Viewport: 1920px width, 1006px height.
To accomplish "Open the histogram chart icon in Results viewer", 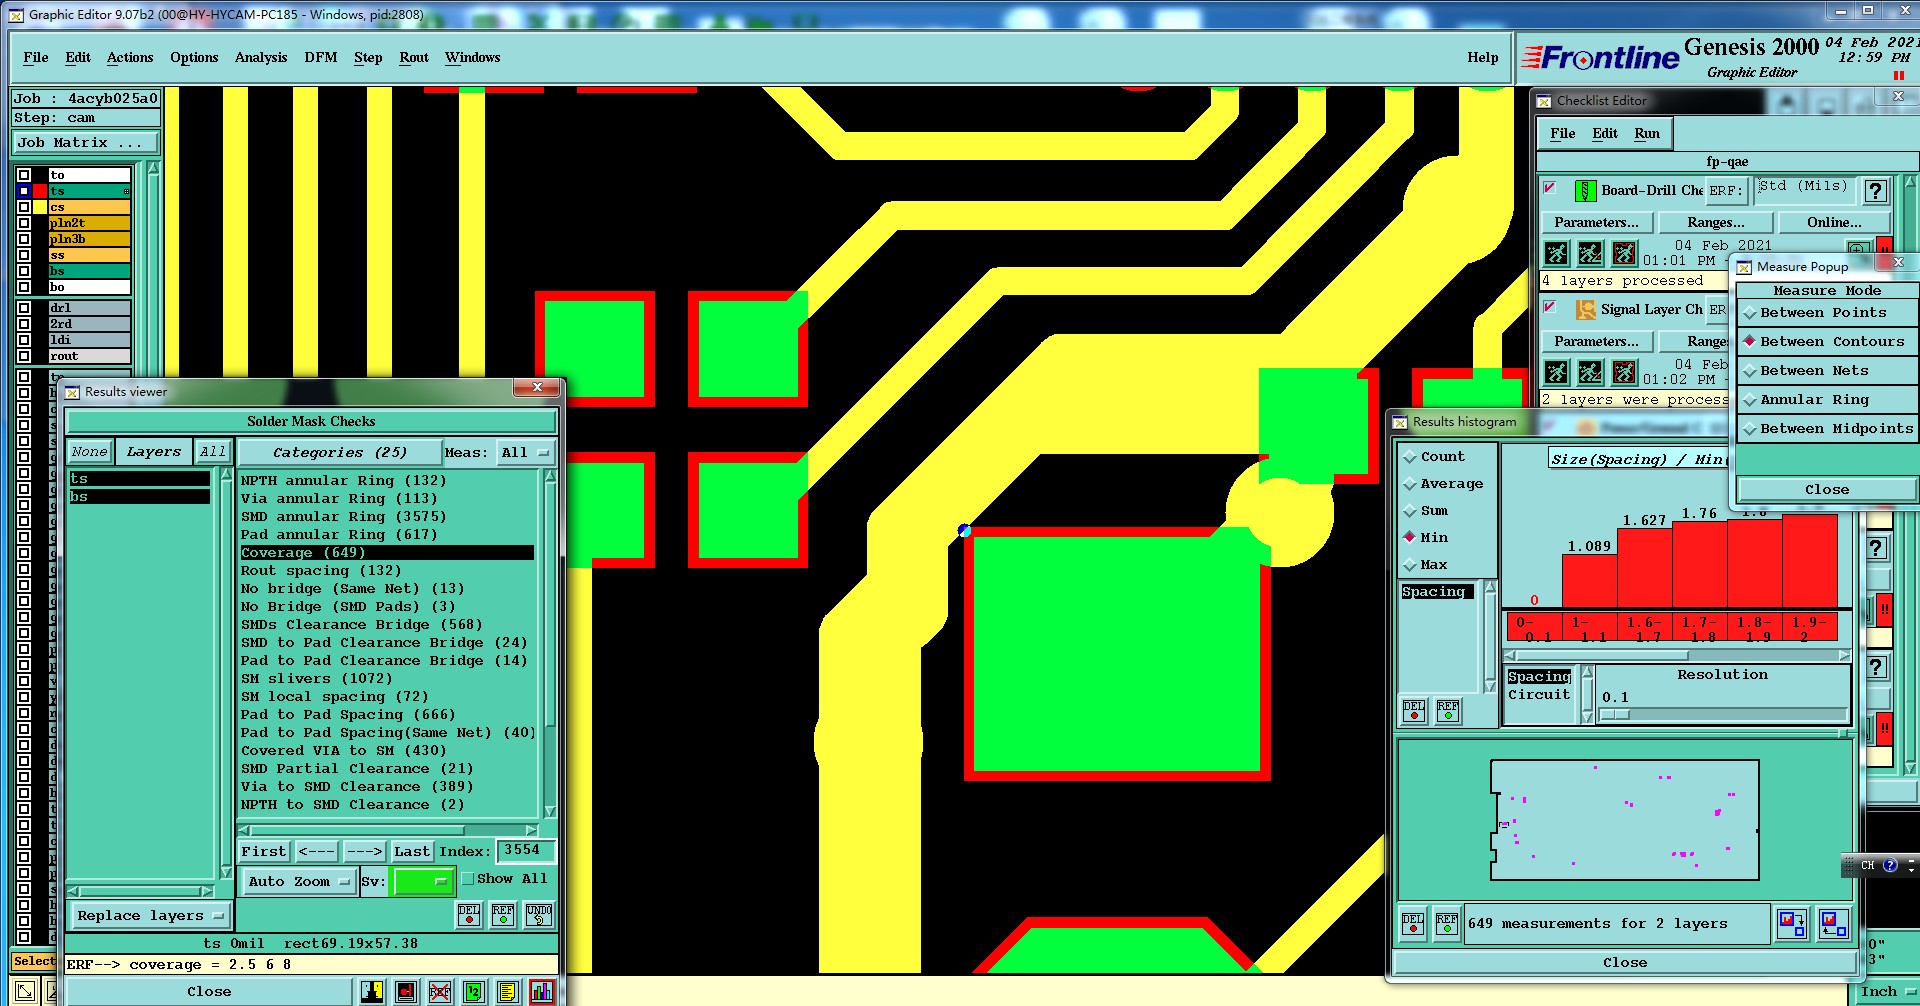I will tap(541, 991).
